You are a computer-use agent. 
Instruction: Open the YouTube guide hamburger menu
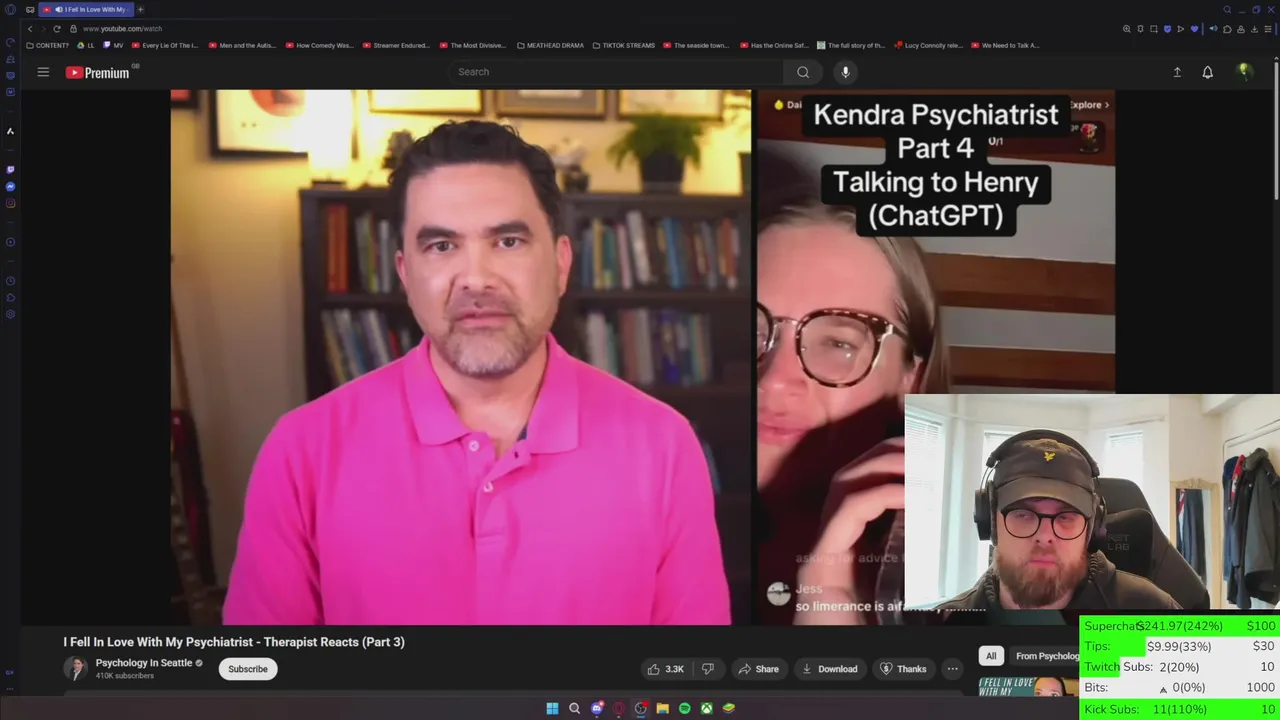click(43, 72)
